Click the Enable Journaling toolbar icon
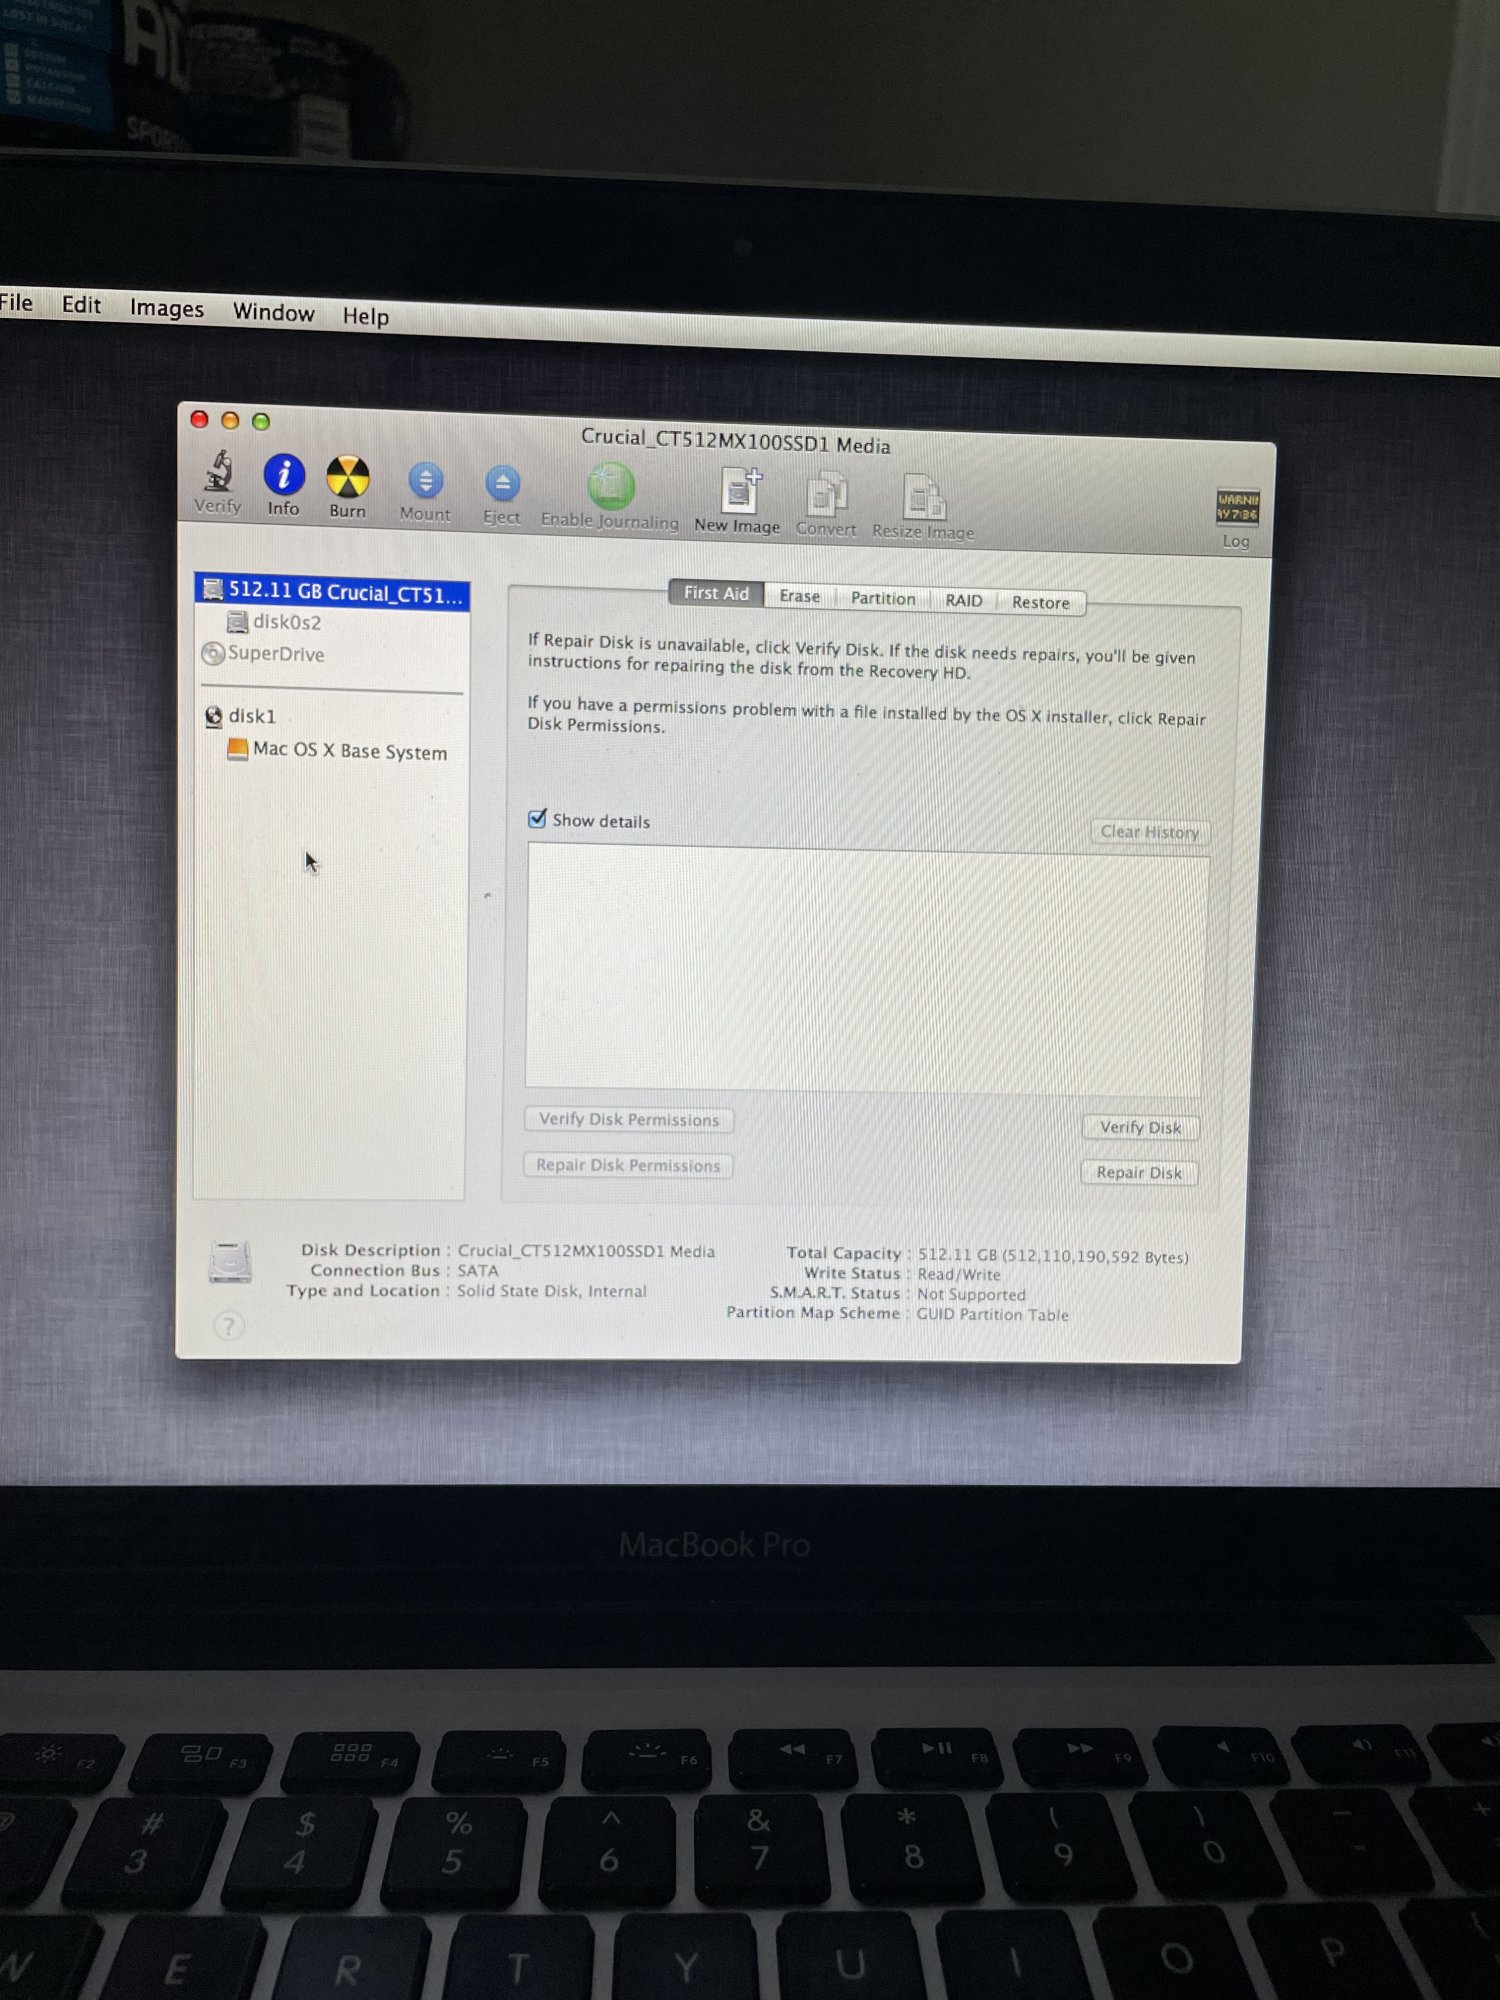 tap(610, 486)
